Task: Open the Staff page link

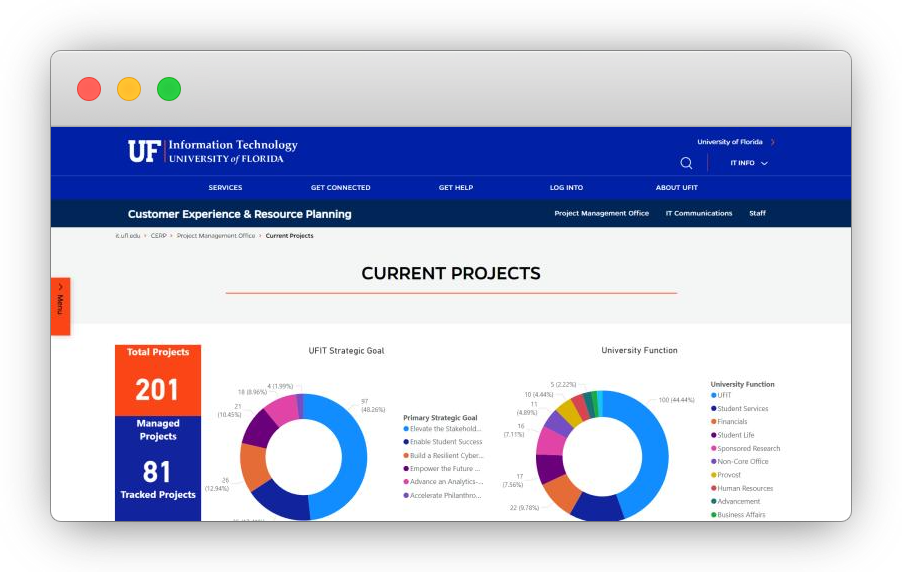Action: click(757, 213)
